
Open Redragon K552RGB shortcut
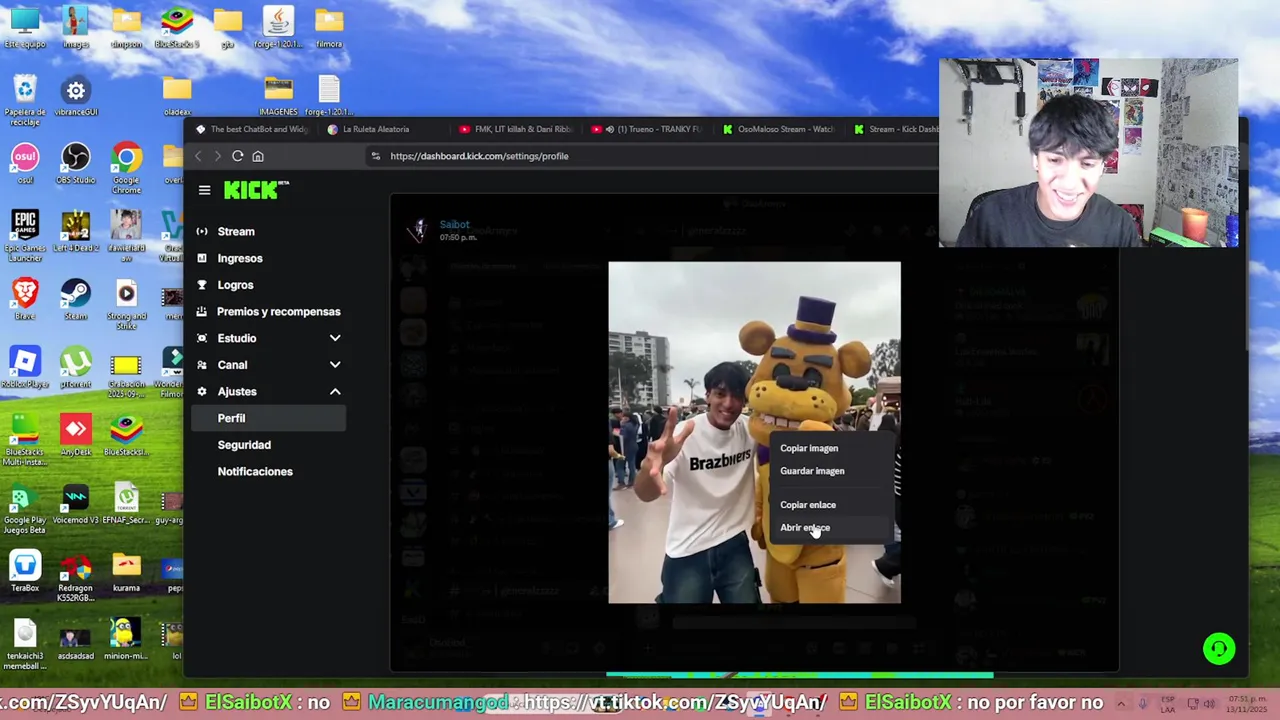coord(76,576)
